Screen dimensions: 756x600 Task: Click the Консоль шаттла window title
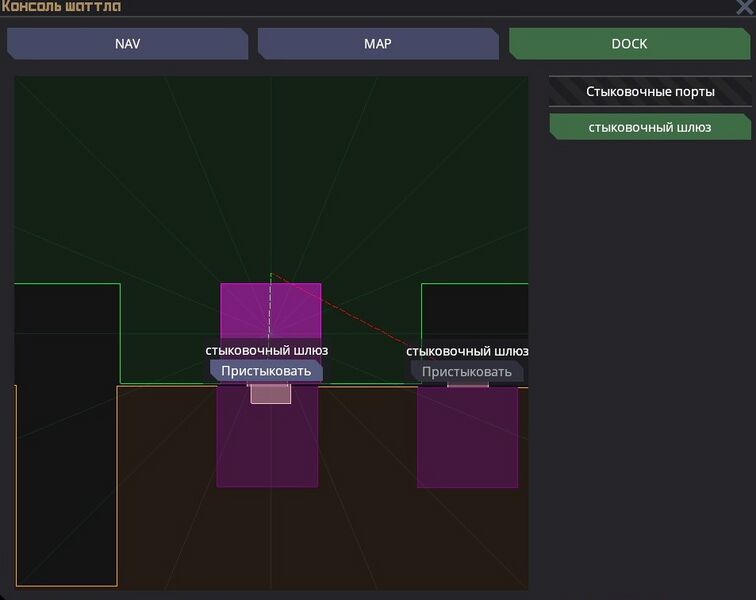pos(62,7)
